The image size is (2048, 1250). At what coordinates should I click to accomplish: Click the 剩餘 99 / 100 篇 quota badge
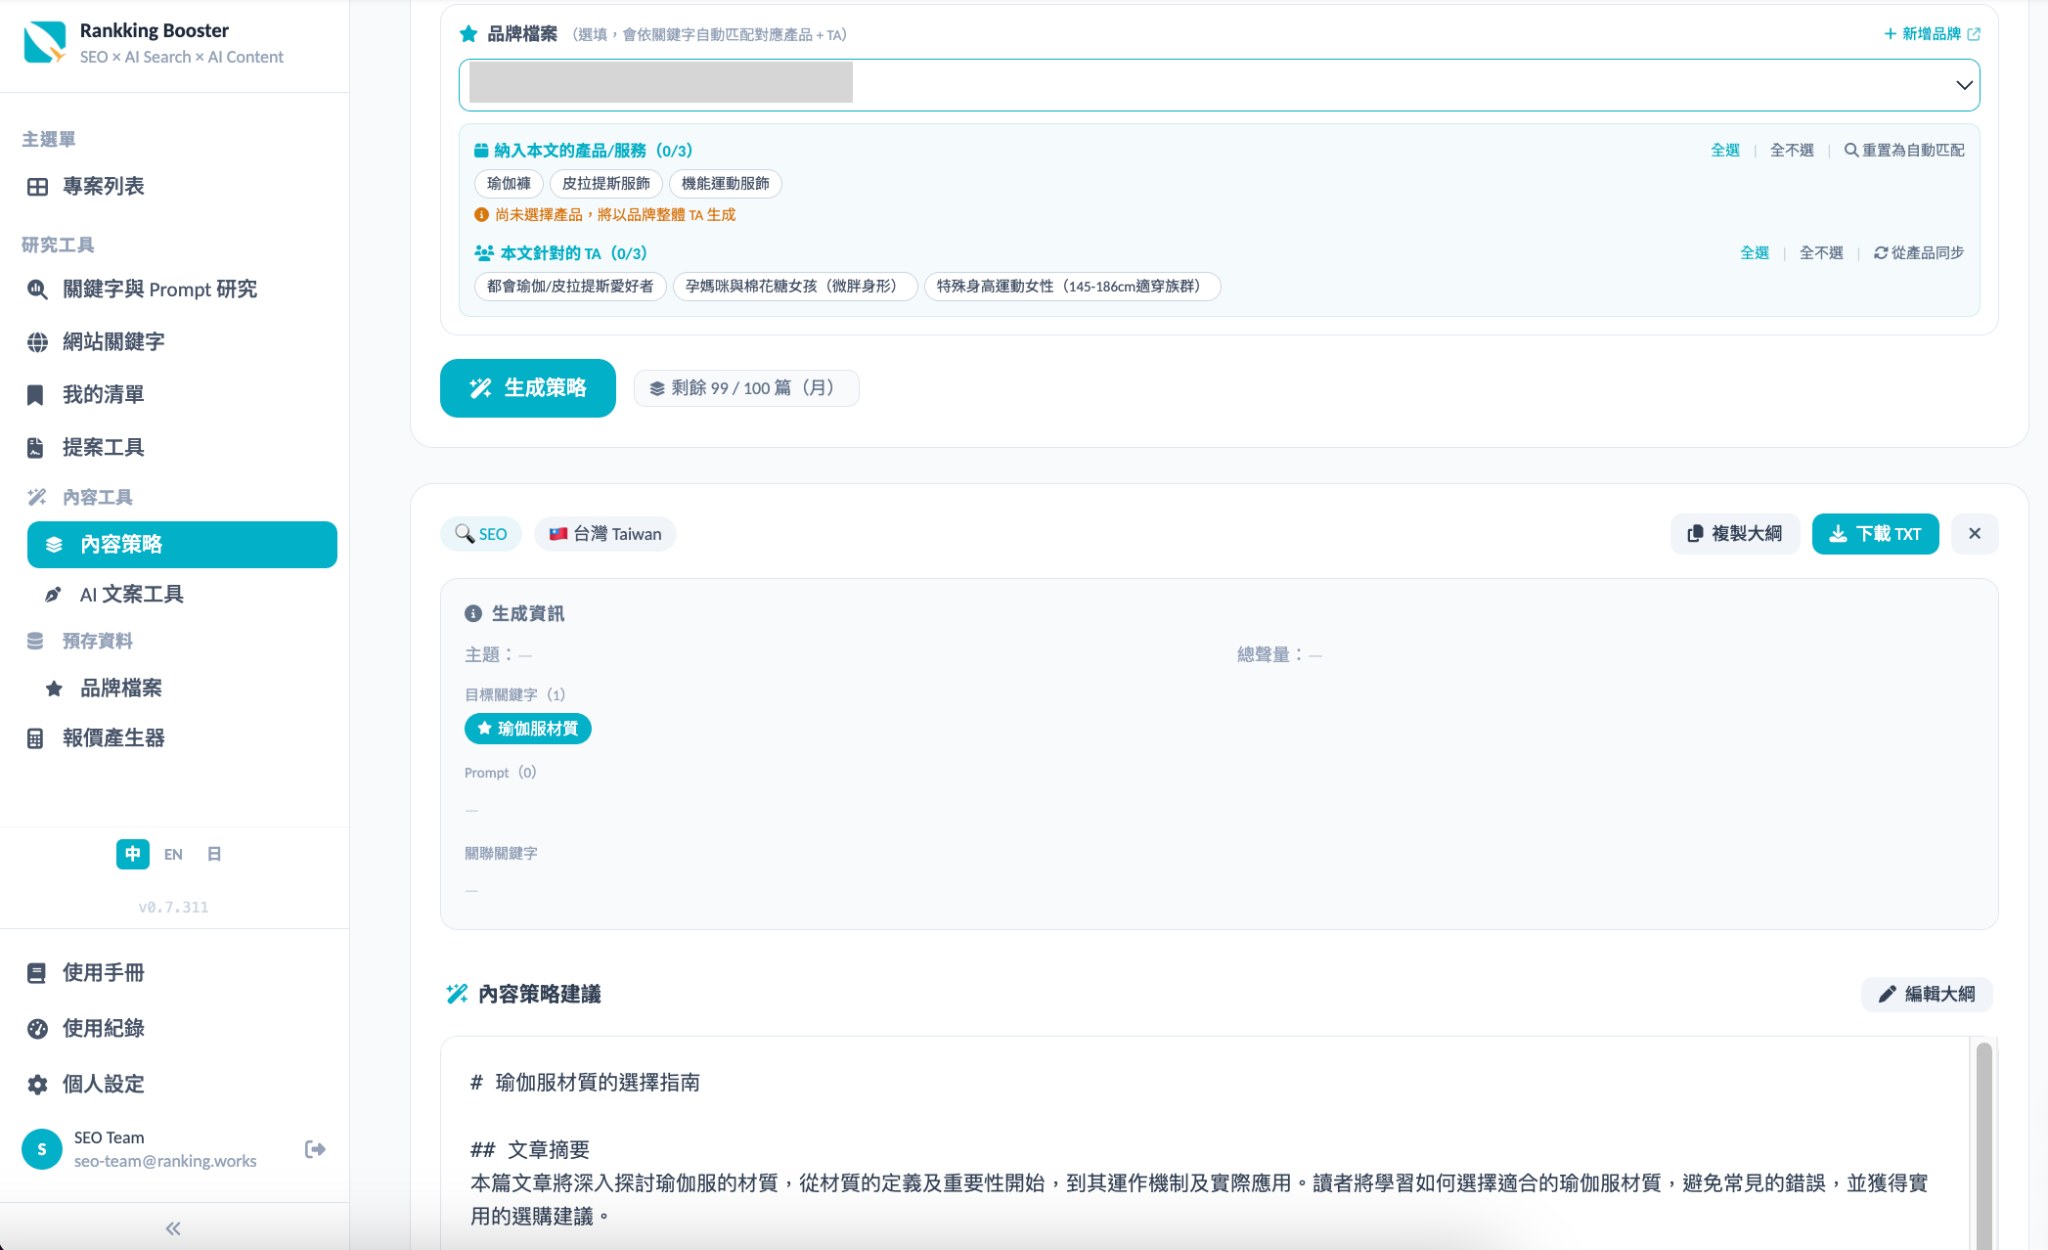tap(746, 388)
